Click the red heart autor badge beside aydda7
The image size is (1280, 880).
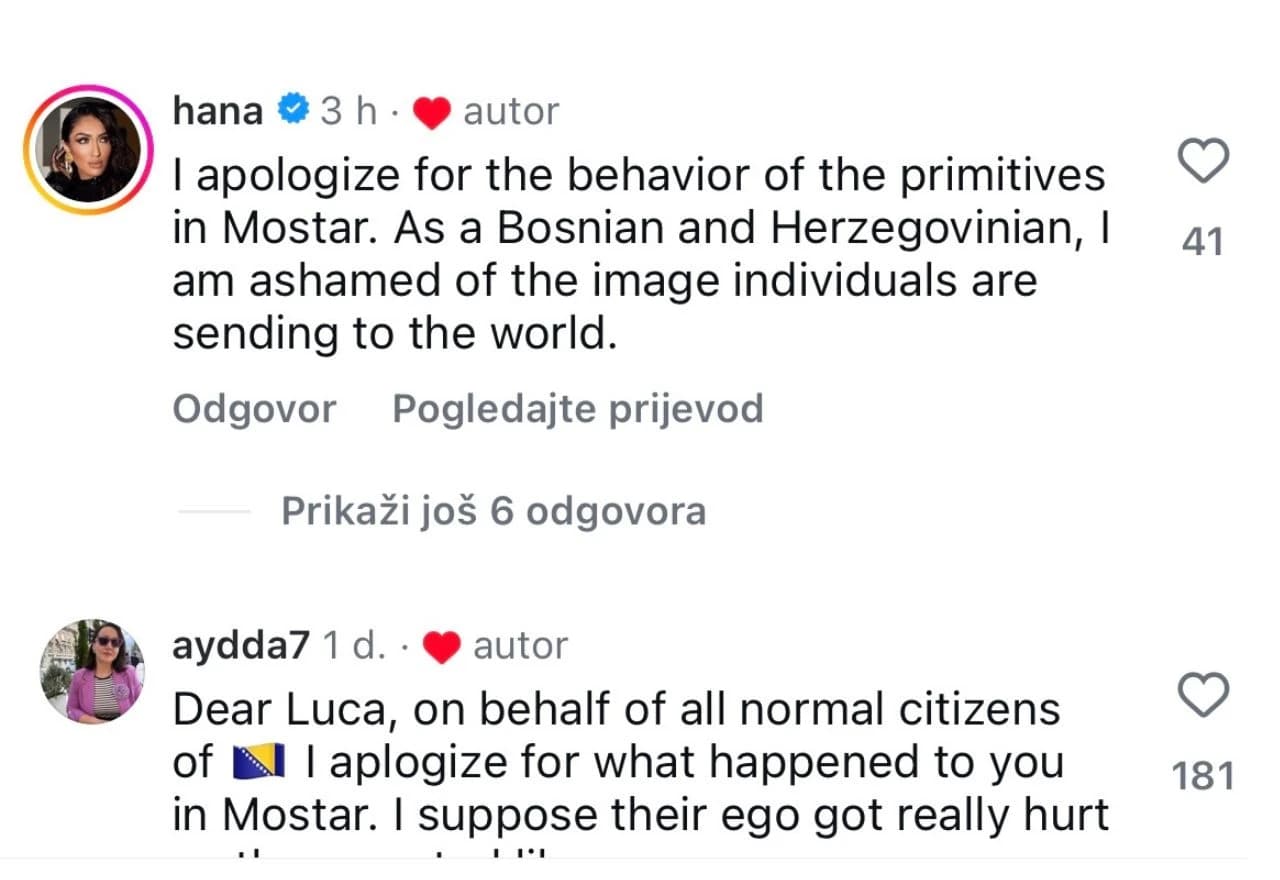tap(441, 645)
